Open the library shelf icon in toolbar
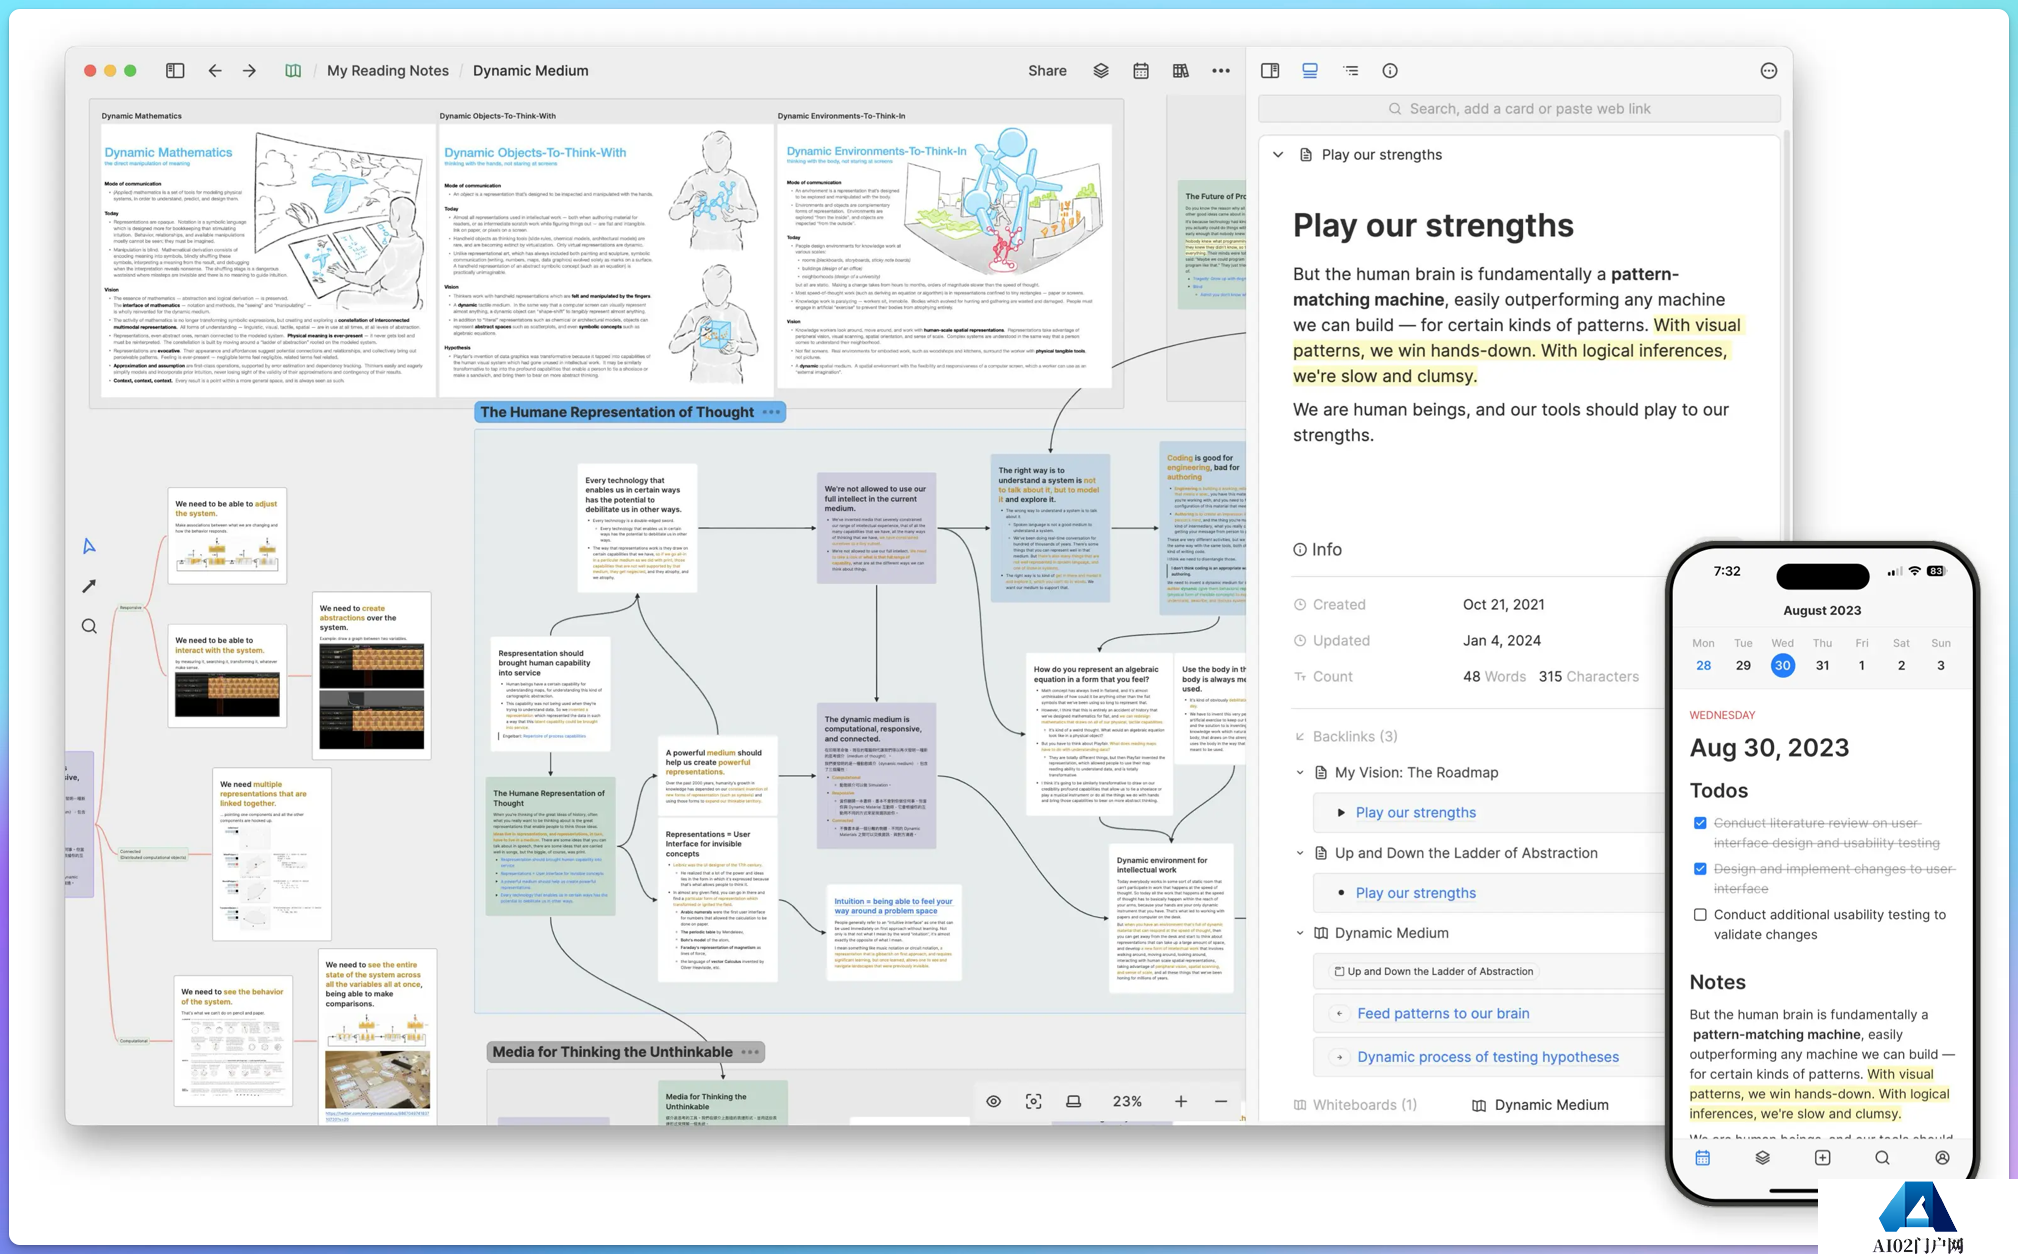This screenshot has height=1254, width=2018. pos(1181,71)
